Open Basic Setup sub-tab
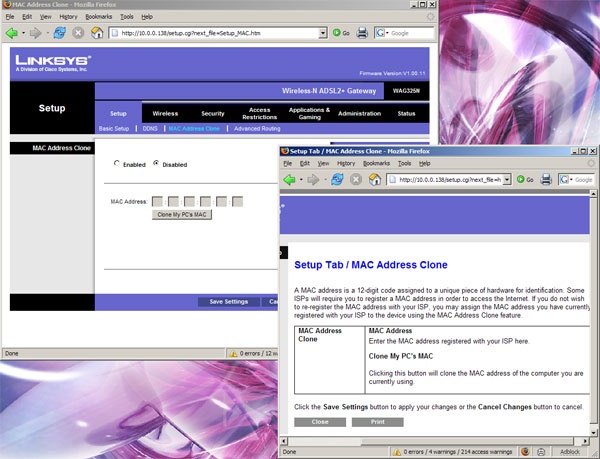600x459 pixels. tap(114, 129)
